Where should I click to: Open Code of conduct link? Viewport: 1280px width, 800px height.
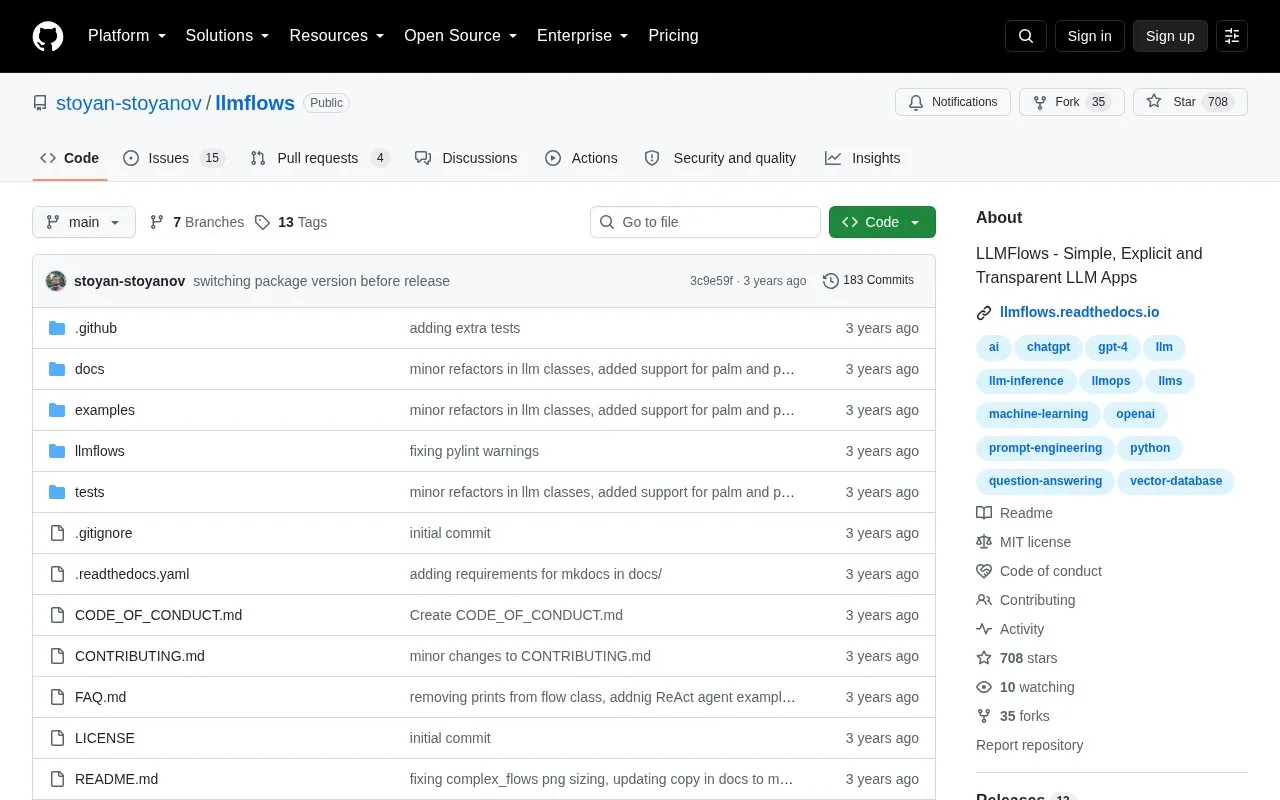click(1039, 571)
